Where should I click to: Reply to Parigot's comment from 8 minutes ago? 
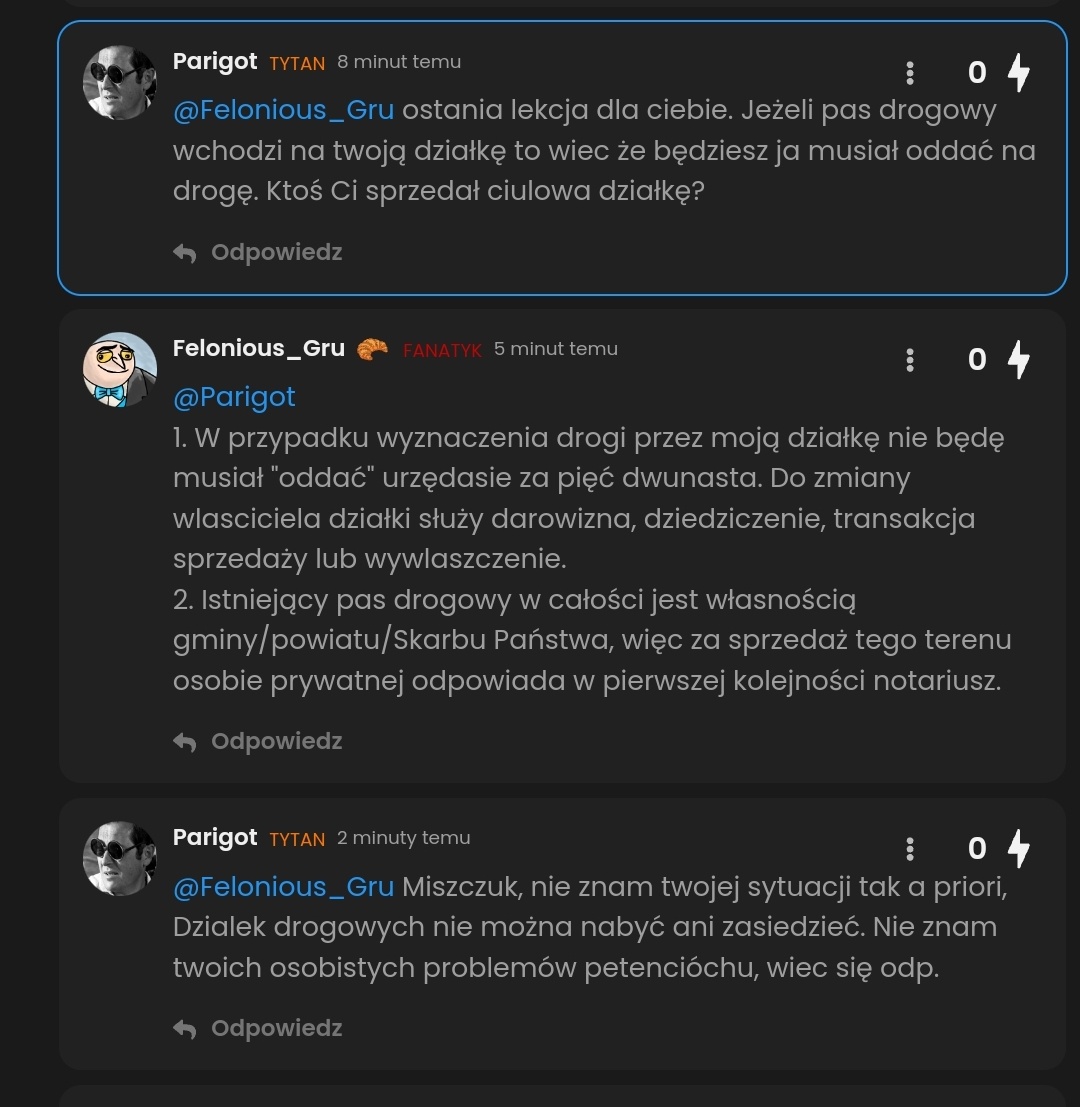pos(259,253)
